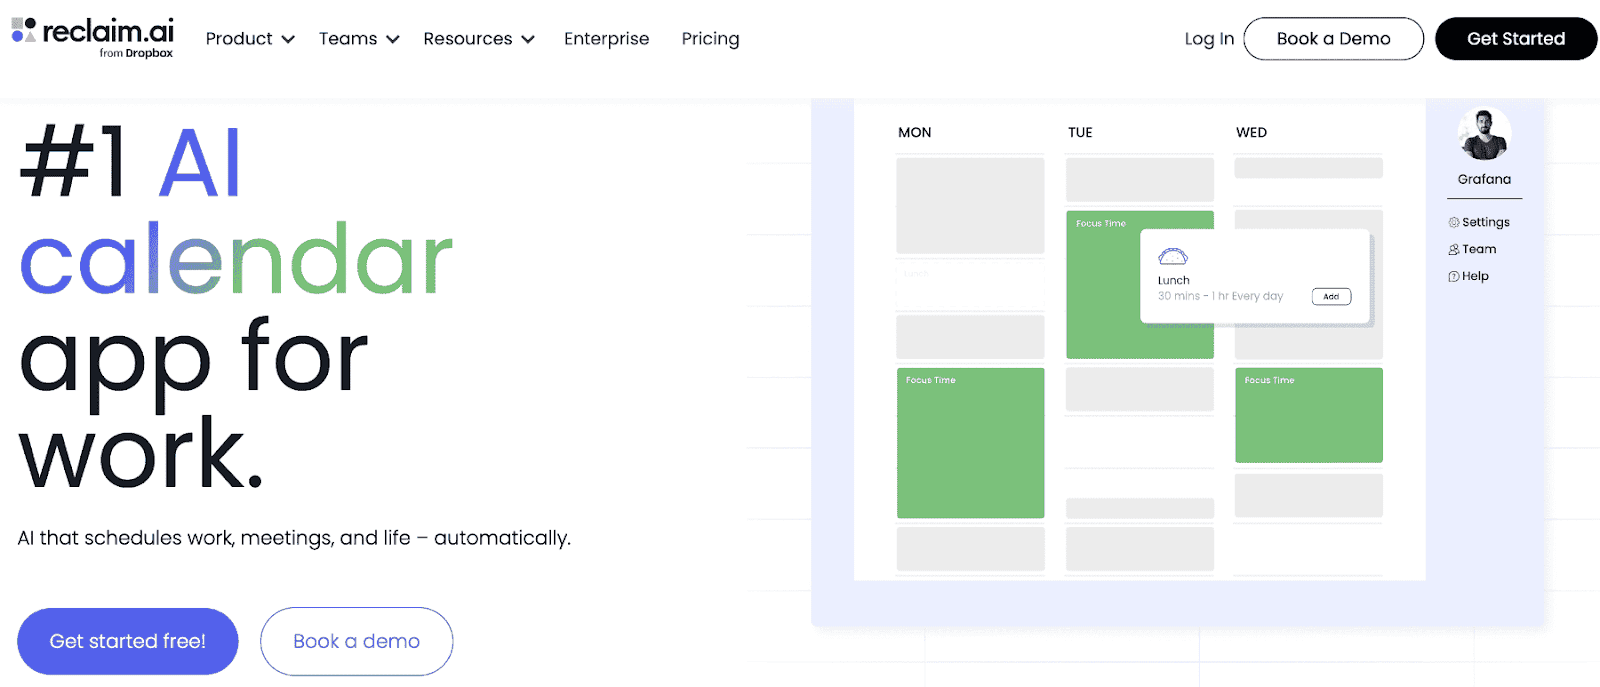1600x687 pixels.
Task: Click the '30 mins - 1 hr Every day' text
Action: tap(1220, 296)
